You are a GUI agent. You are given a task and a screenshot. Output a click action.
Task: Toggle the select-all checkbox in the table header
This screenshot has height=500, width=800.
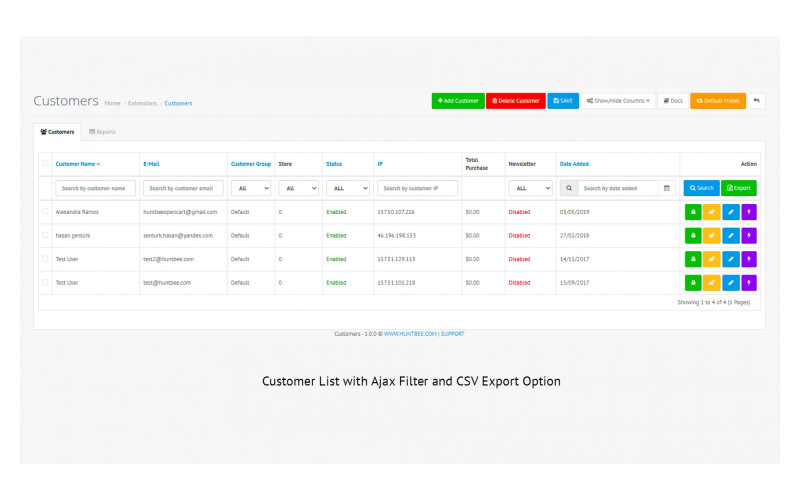pos(44,164)
